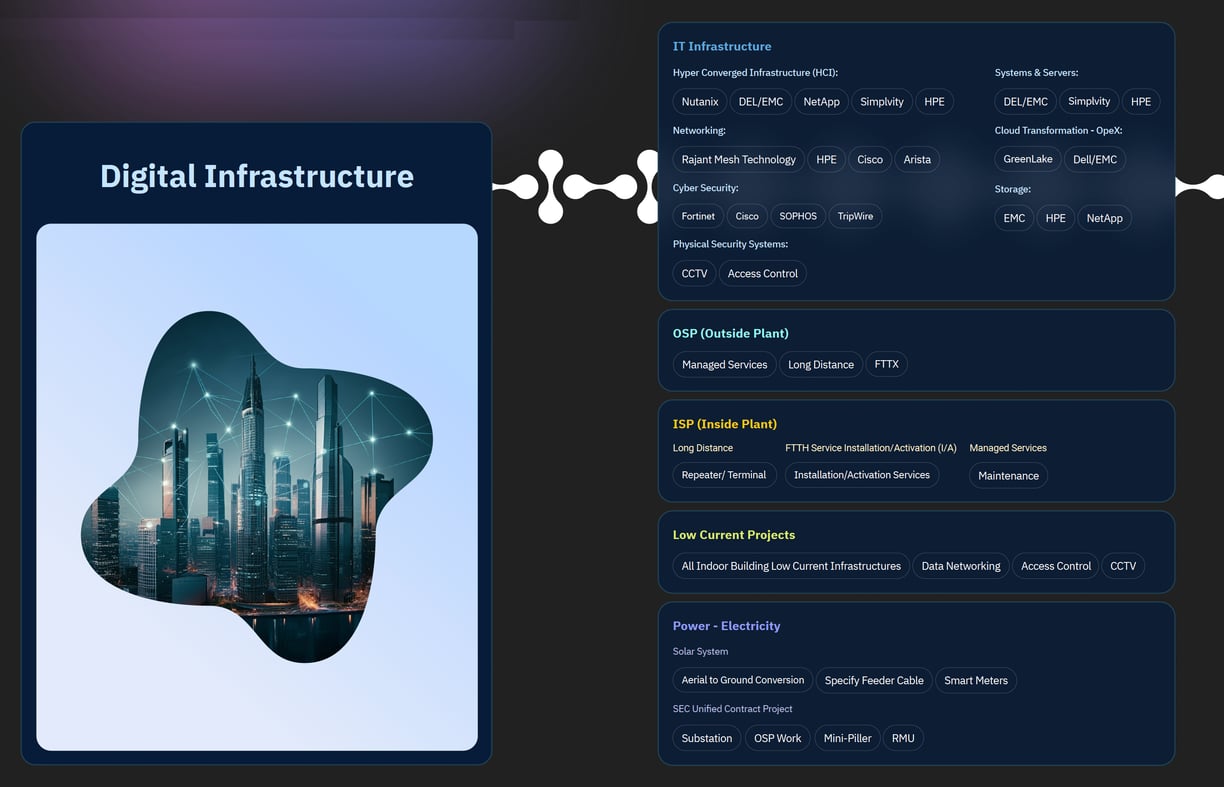Click the city skyline image
The width and height of the screenshot is (1224, 787).
click(257, 487)
